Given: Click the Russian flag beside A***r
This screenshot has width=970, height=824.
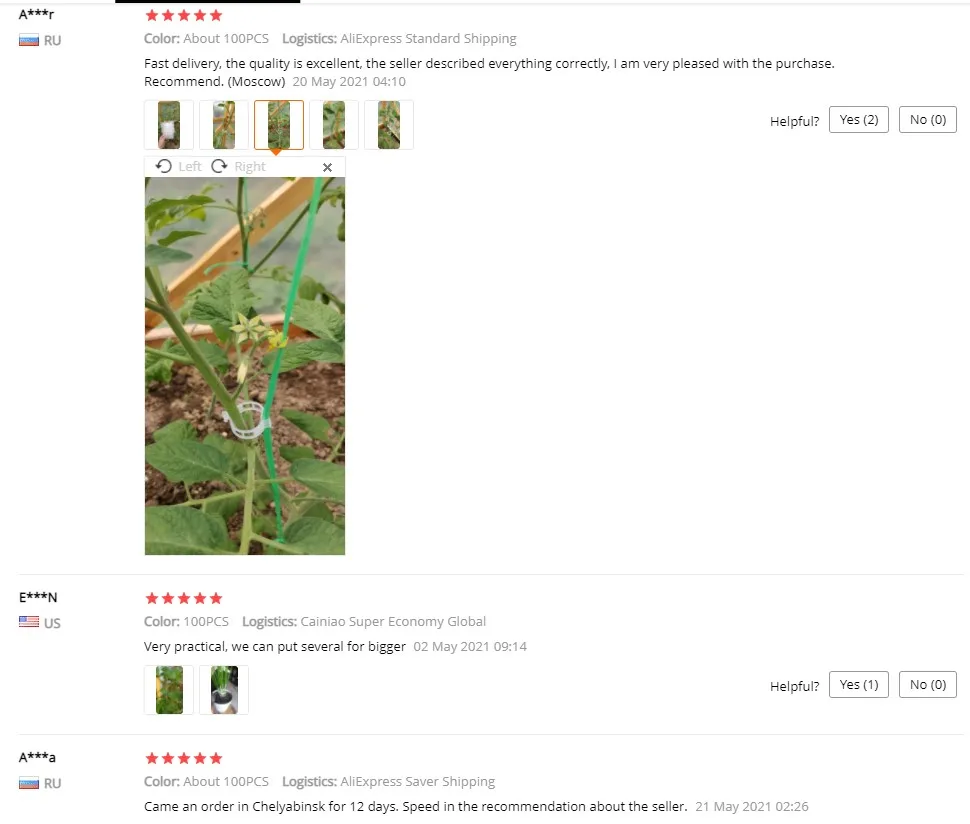Looking at the screenshot, I should click(28, 41).
